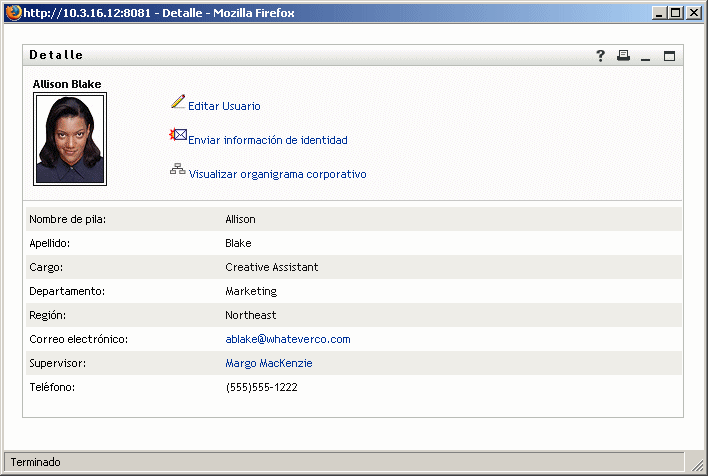
Task: Minimize the Detalle panel
Action: tap(646, 56)
